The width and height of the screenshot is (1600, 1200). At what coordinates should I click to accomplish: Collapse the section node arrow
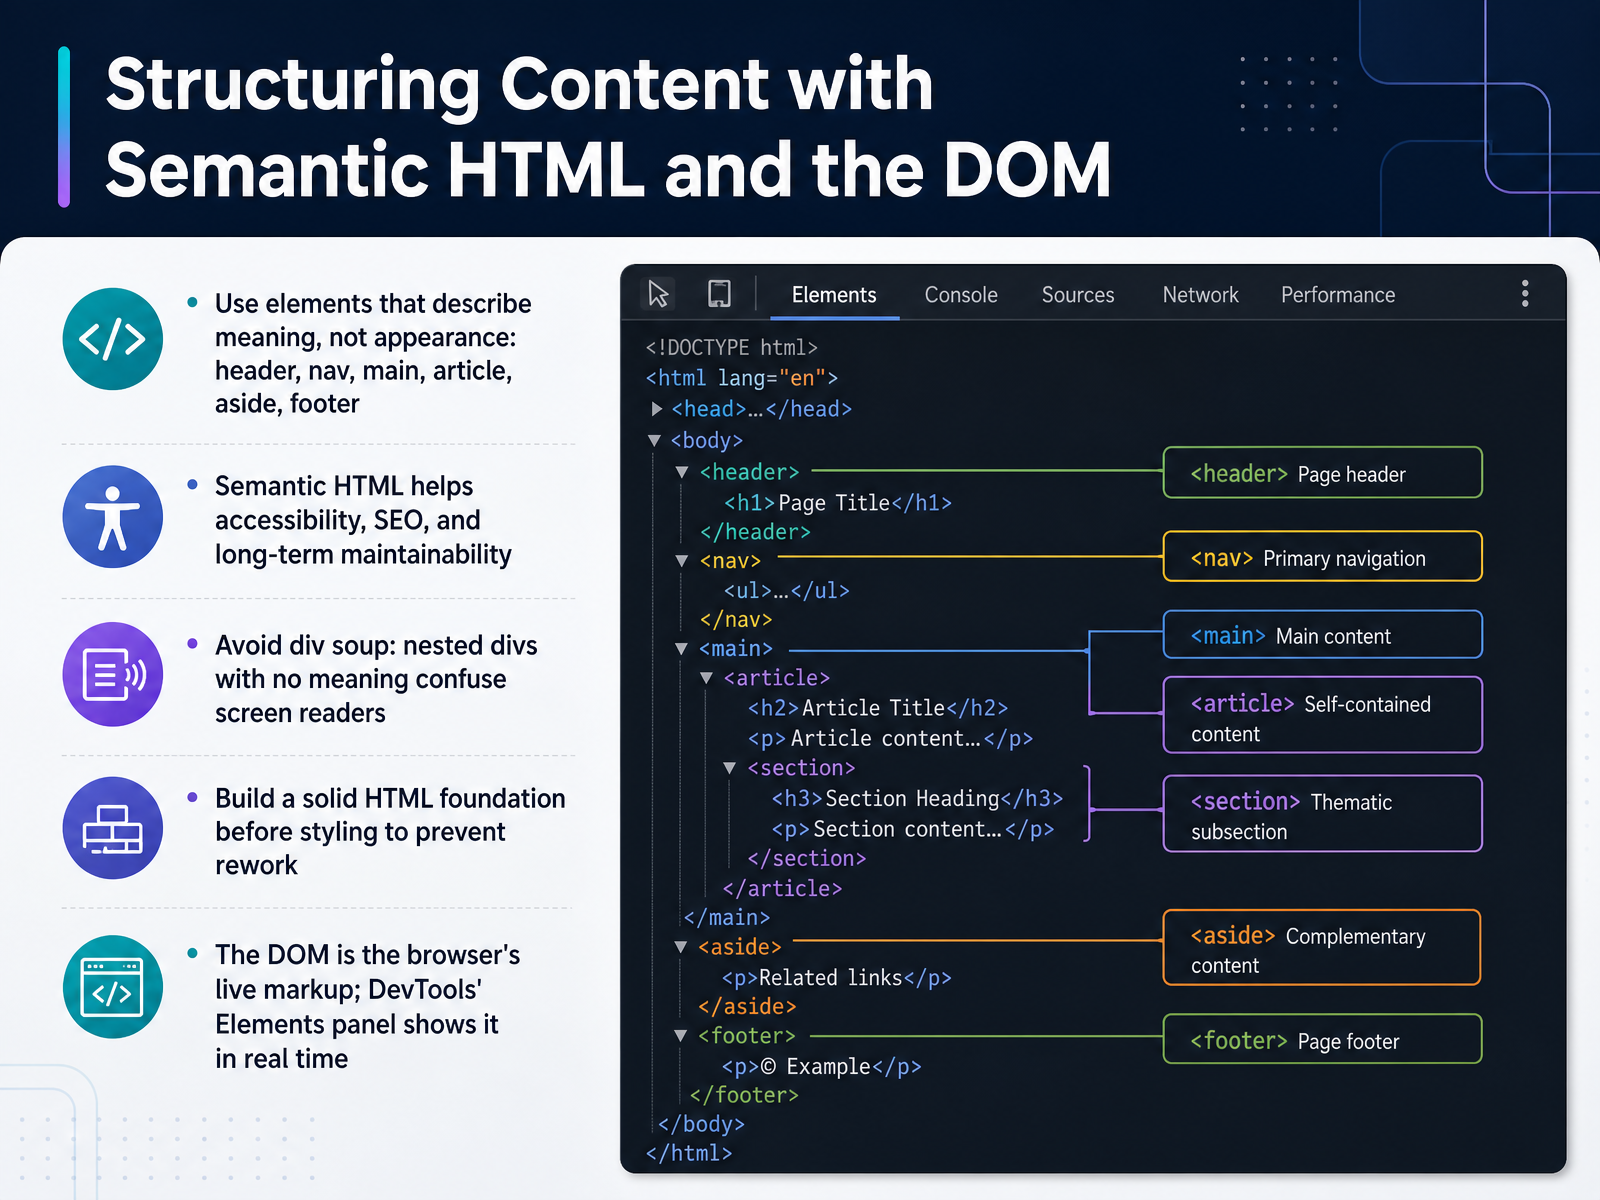coord(730,768)
